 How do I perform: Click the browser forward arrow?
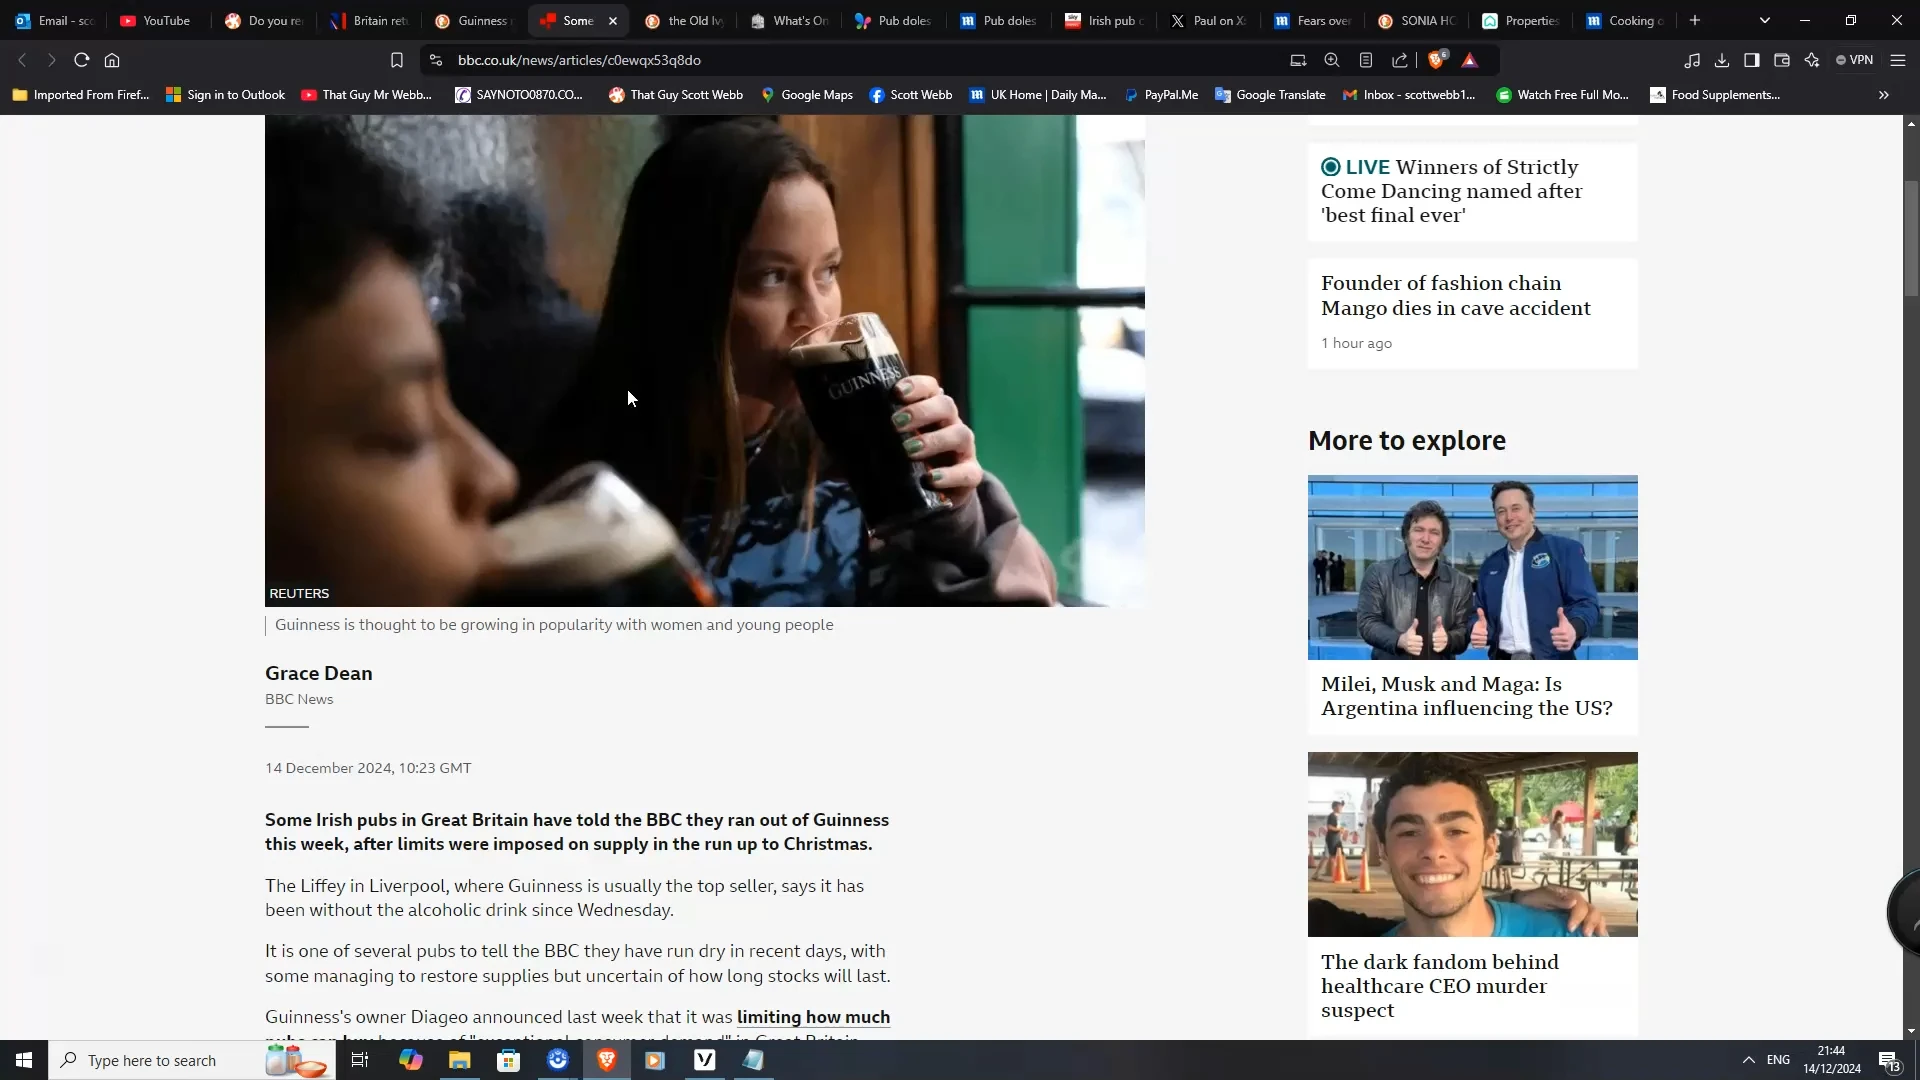pos(52,60)
